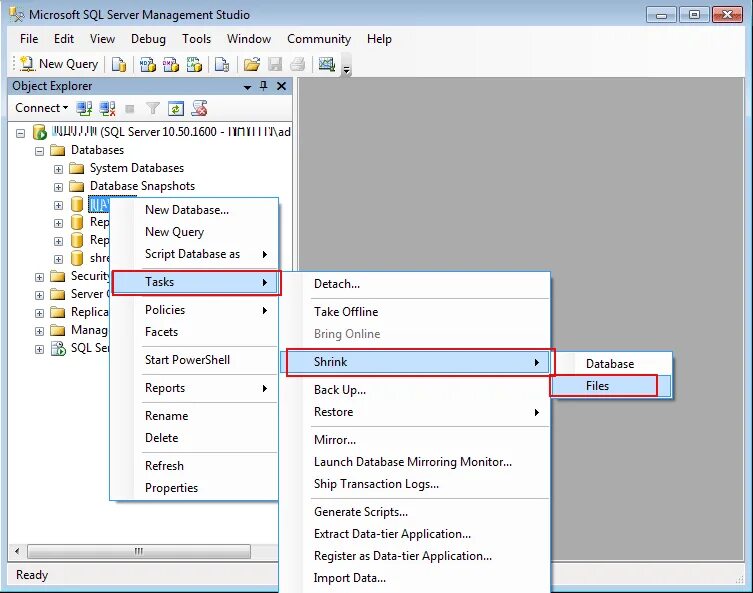
Task: Click the Filter funnel icon
Action: (x=153, y=109)
